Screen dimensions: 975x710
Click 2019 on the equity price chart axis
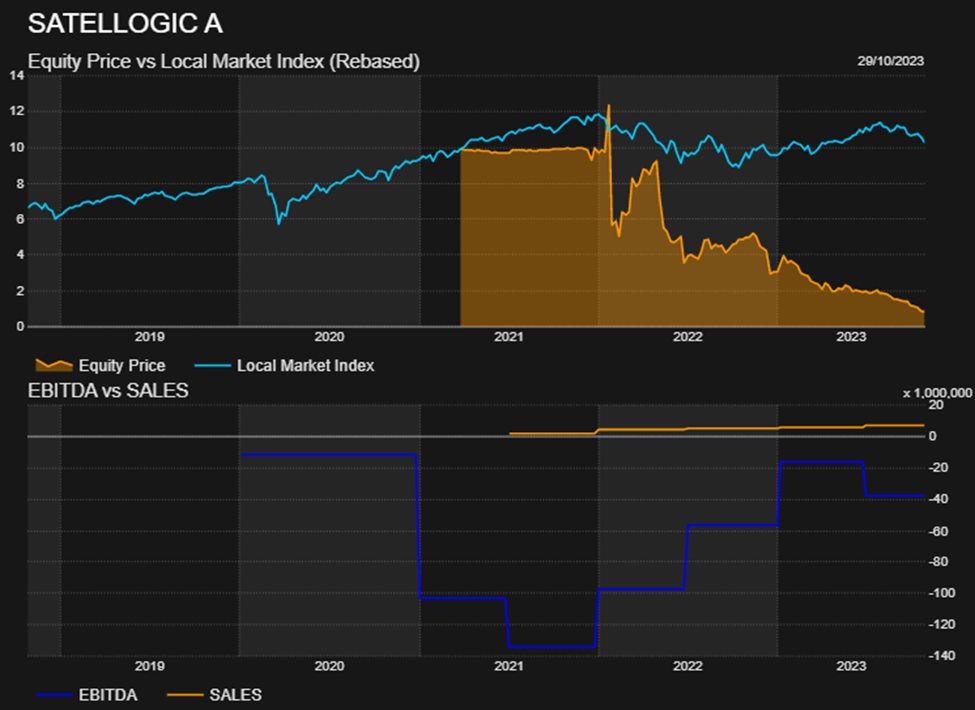150,337
